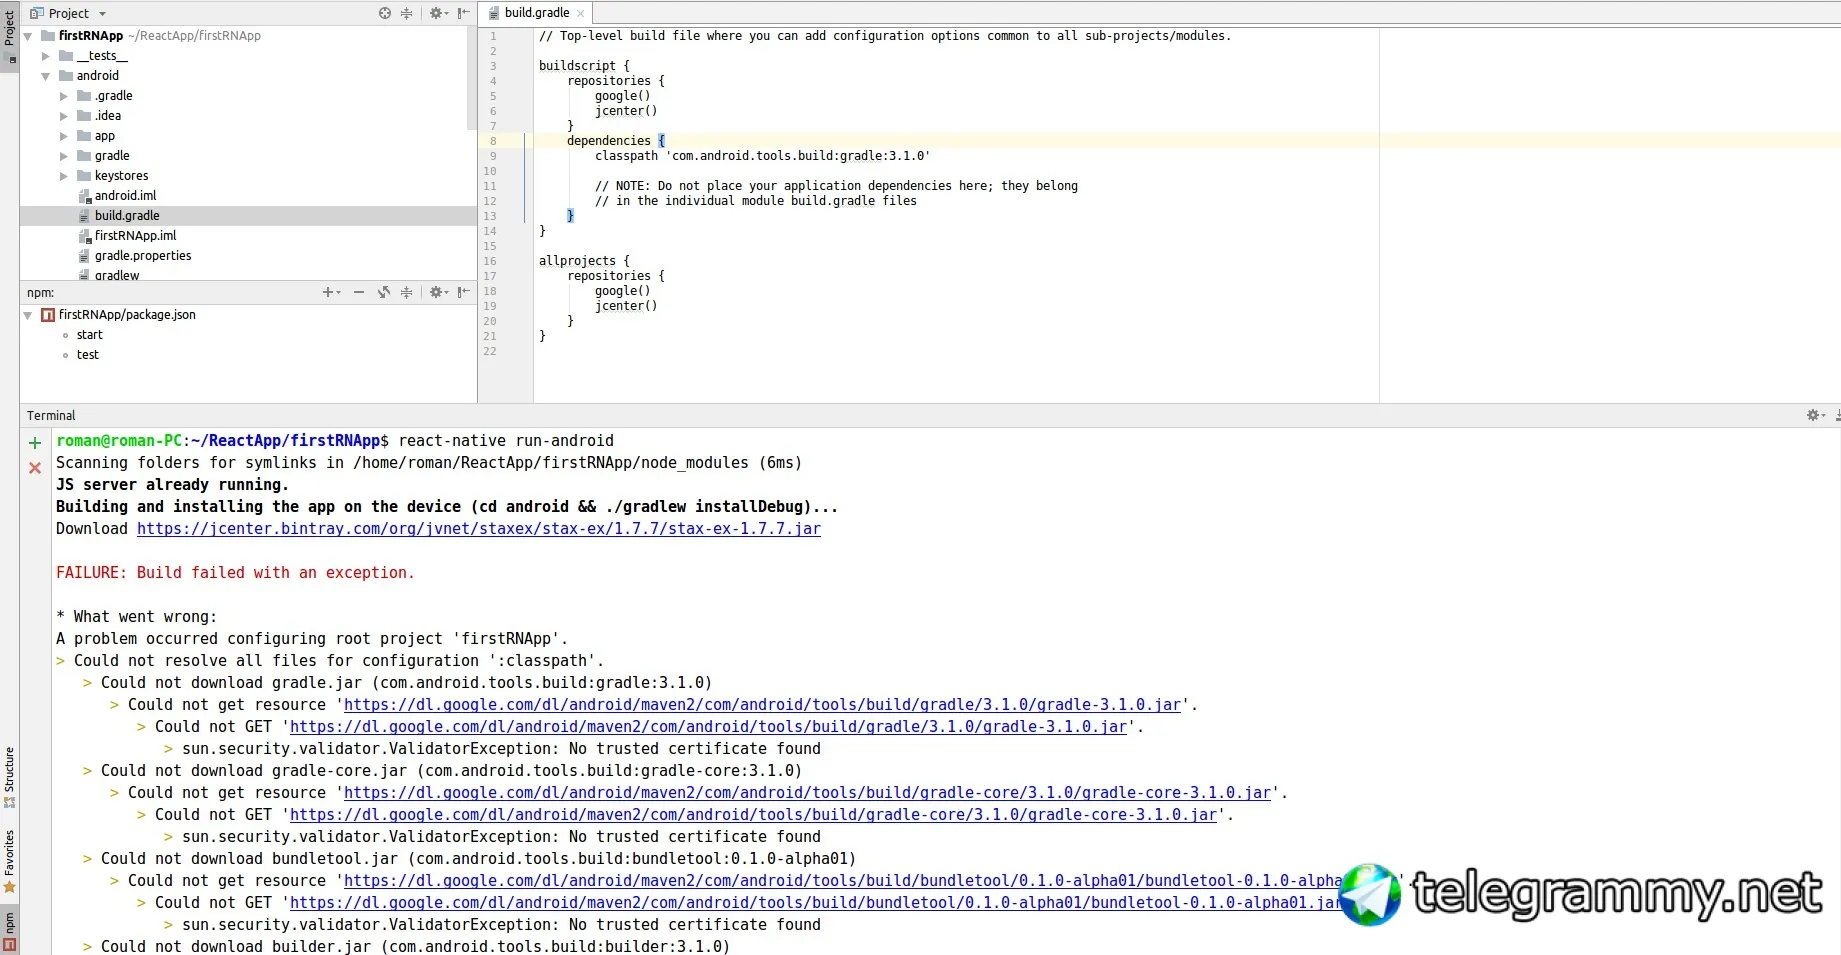Open the Favorites tool window side tab
This screenshot has height=955, width=1841.
point(9,862)
